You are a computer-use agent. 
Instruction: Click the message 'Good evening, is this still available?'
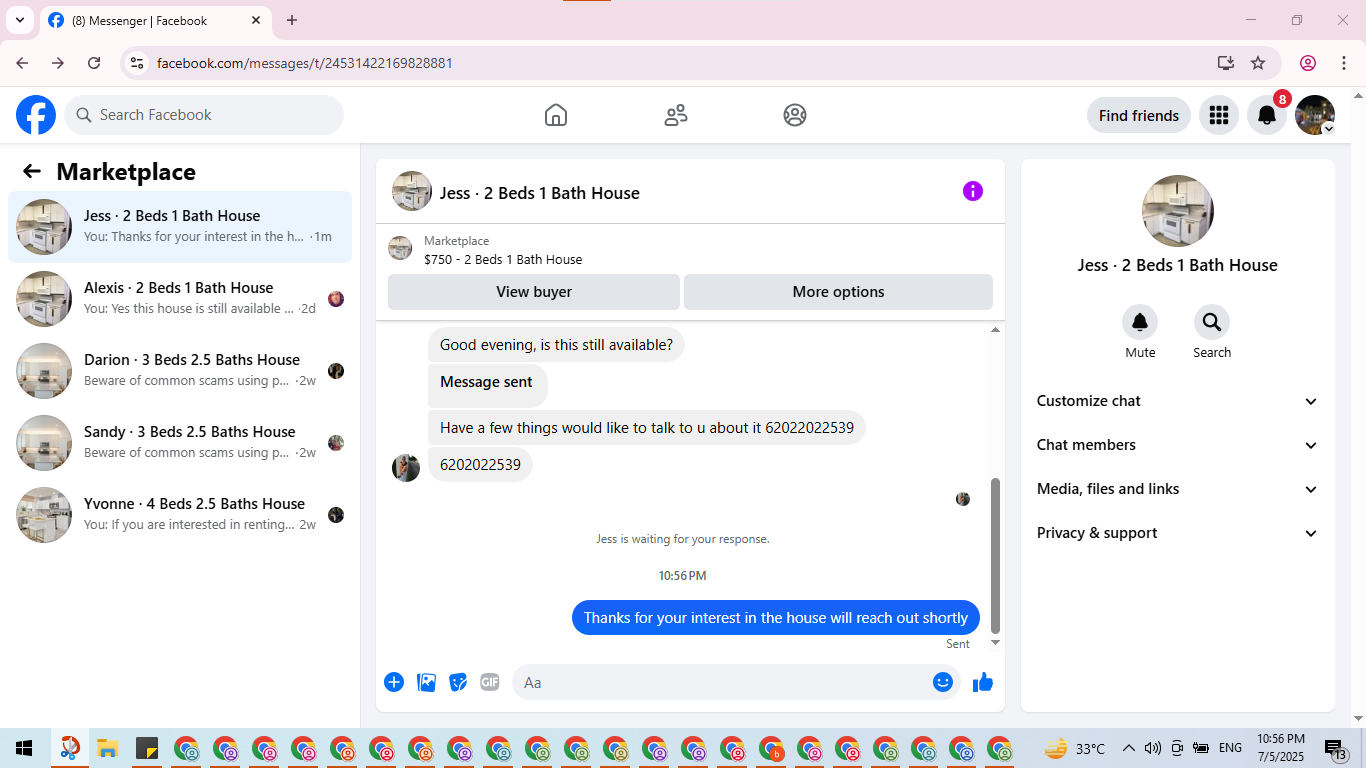click(556, 345)
